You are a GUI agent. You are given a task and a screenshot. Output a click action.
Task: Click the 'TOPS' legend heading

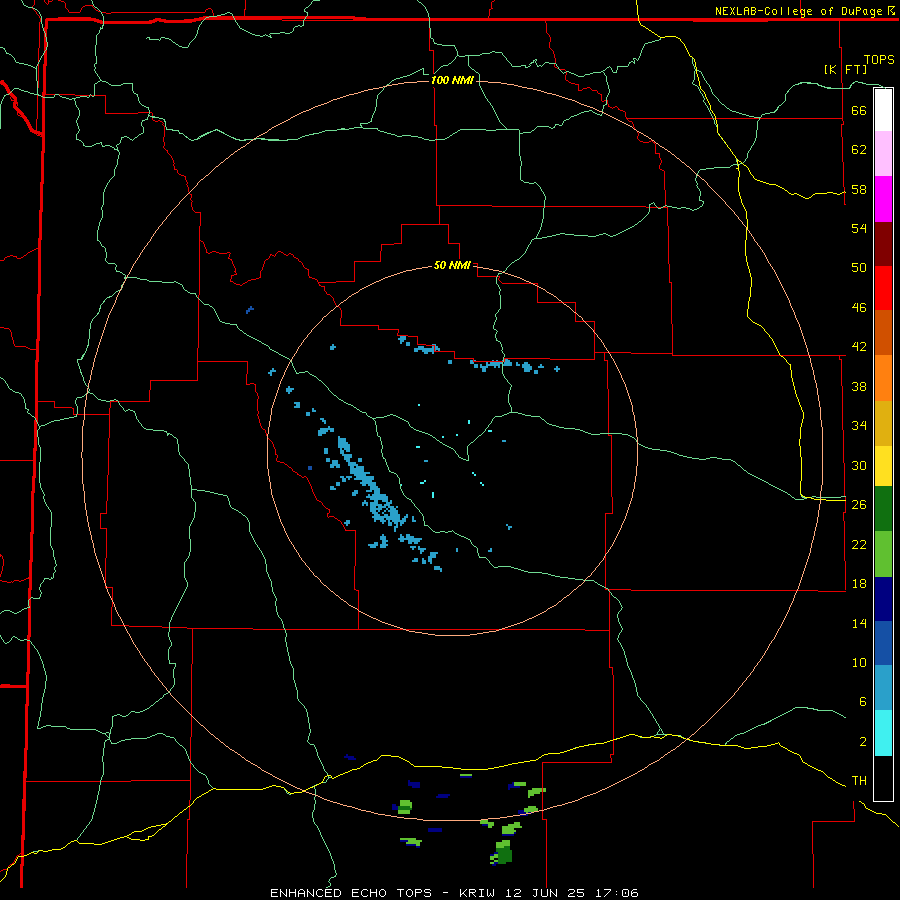[x=879, y=60]
